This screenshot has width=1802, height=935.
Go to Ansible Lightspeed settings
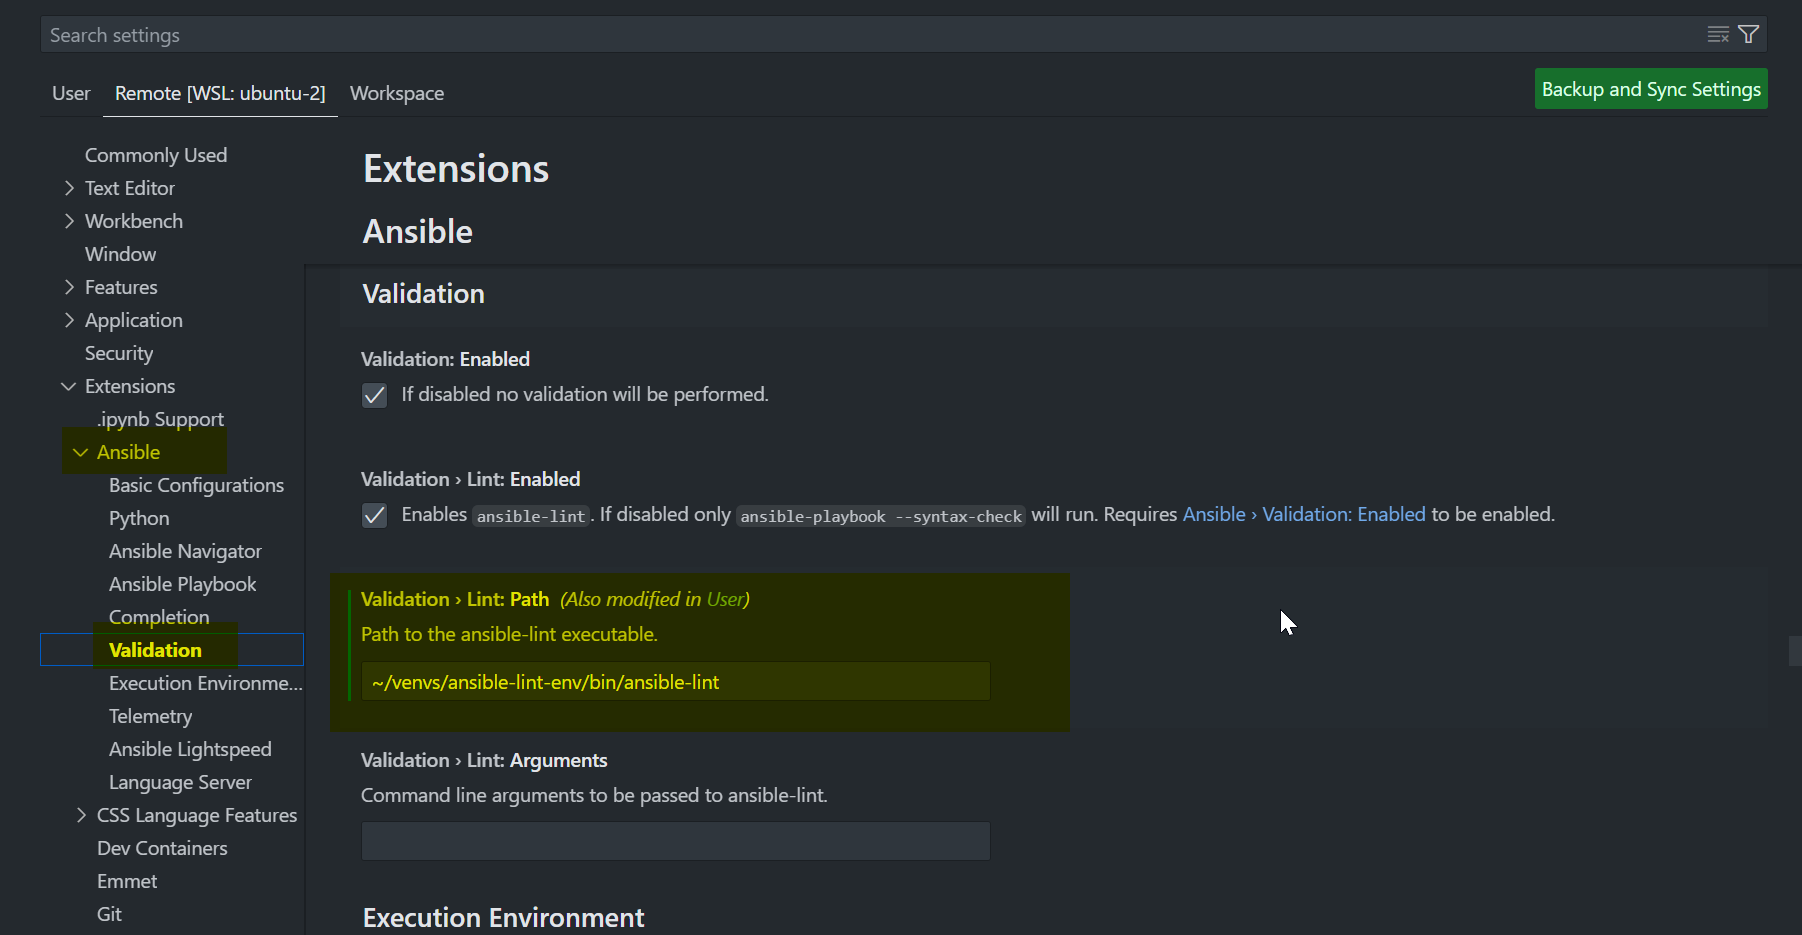[190, 749]
